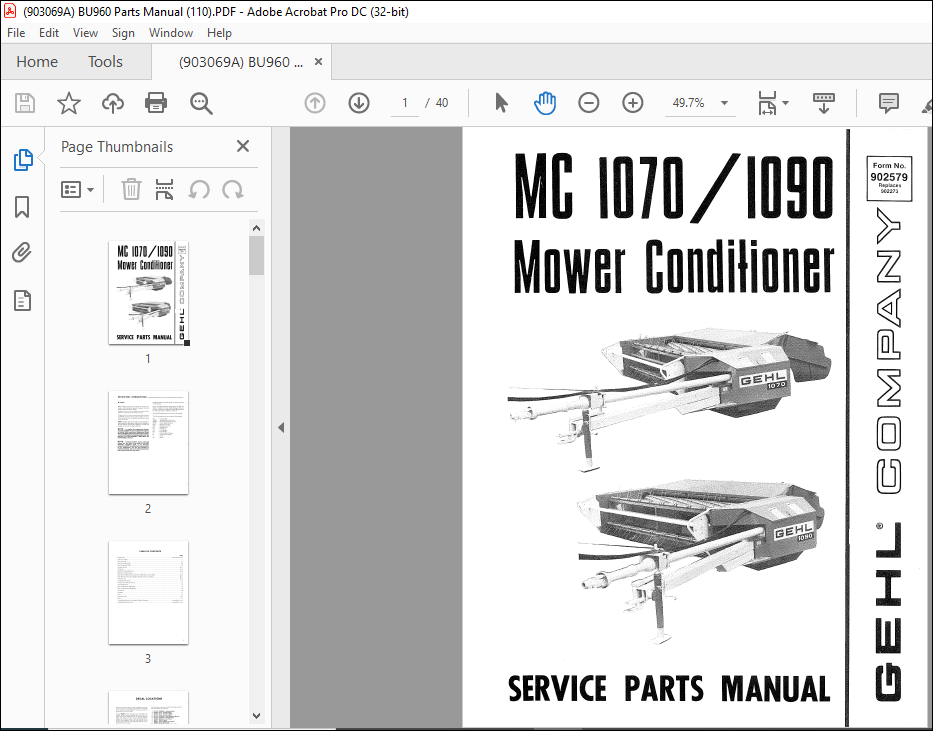
Task: Click the page number input field
Action: (405, 103)
